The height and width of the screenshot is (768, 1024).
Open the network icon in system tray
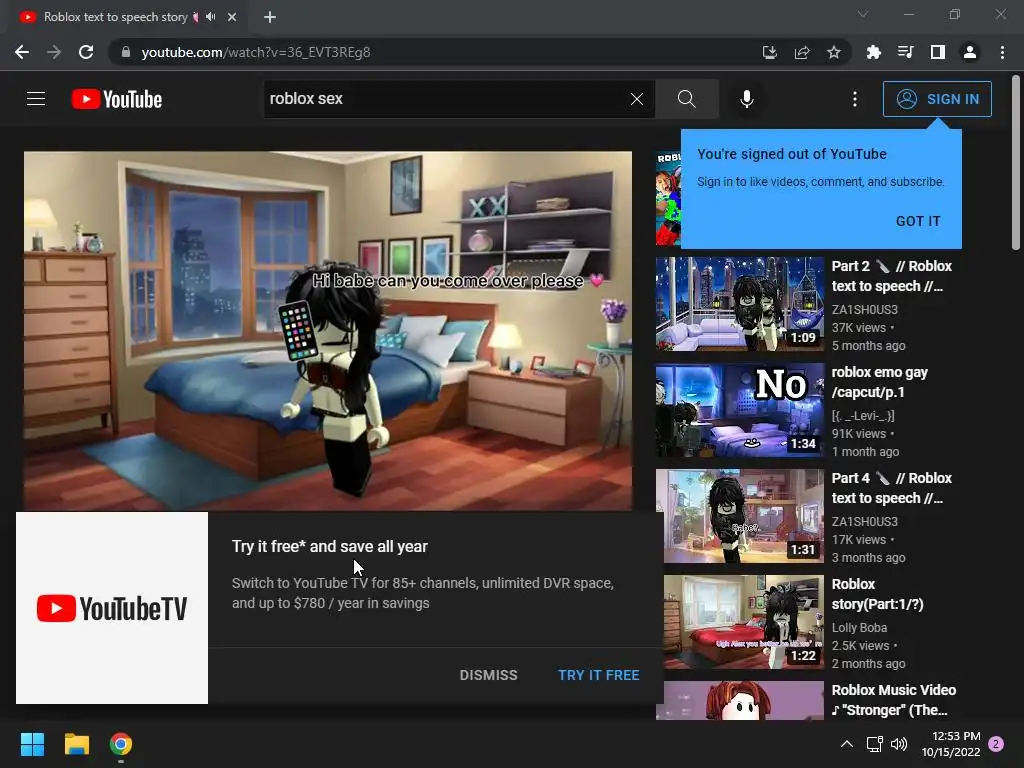[874, 744]
